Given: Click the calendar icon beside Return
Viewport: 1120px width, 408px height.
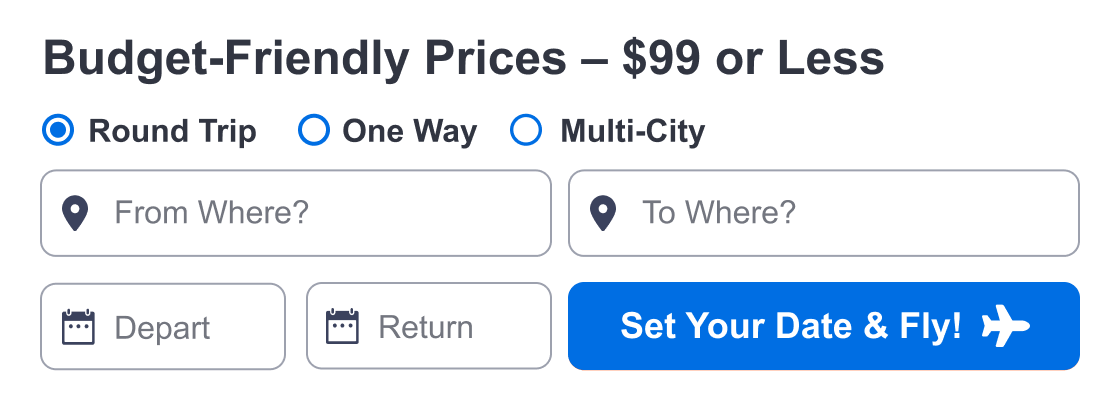Looking at the screenshot, I should pyautogui.click(x=342, y=327).
